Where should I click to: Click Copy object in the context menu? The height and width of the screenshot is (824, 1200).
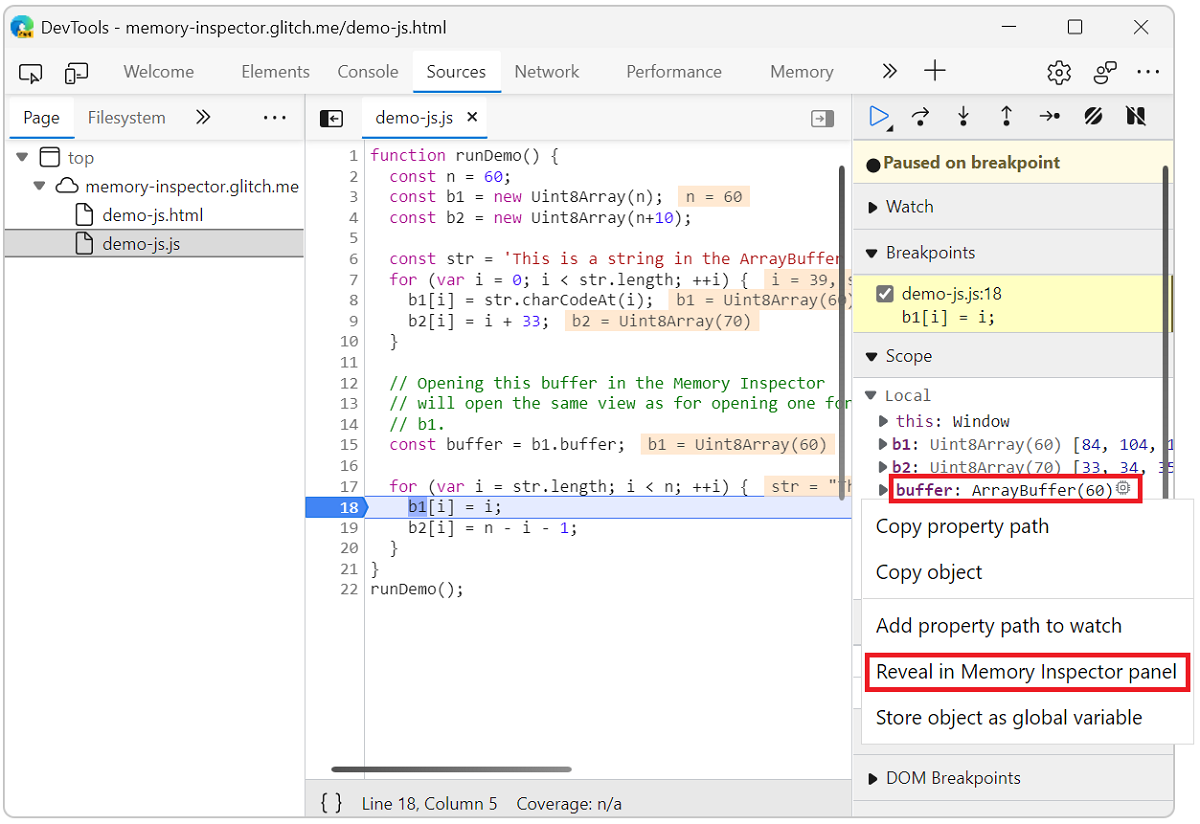pos(928,572)
